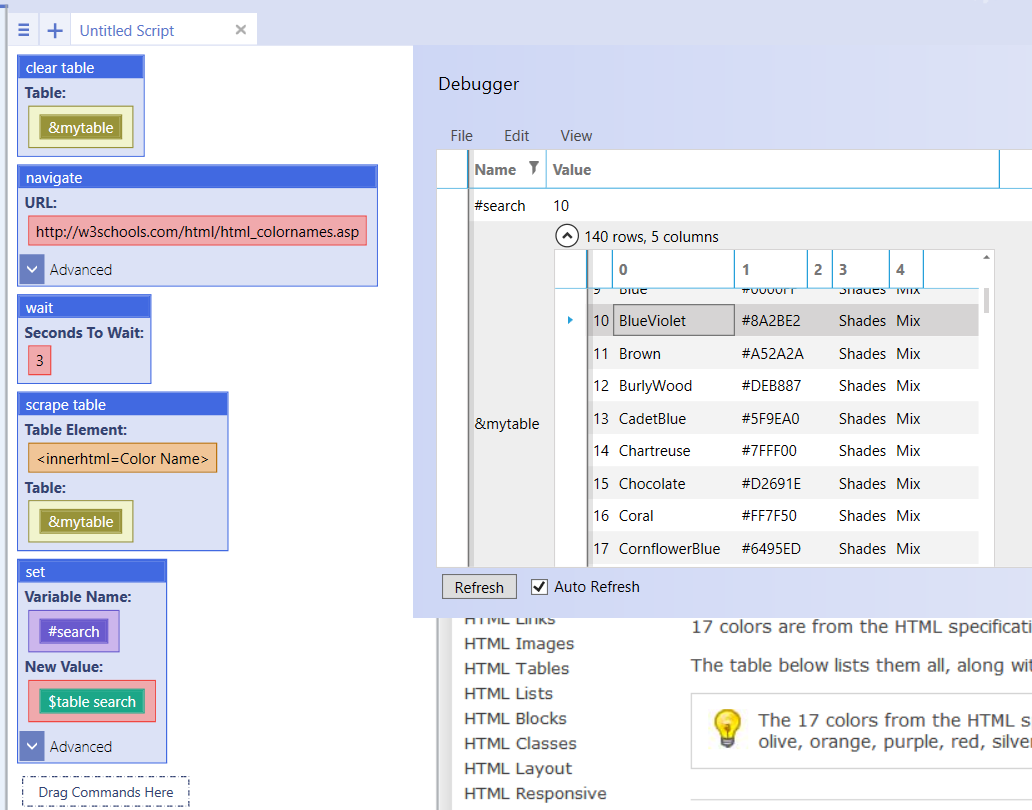Open the HTML Tables link
1032x810 pixels.
[516, 669]
